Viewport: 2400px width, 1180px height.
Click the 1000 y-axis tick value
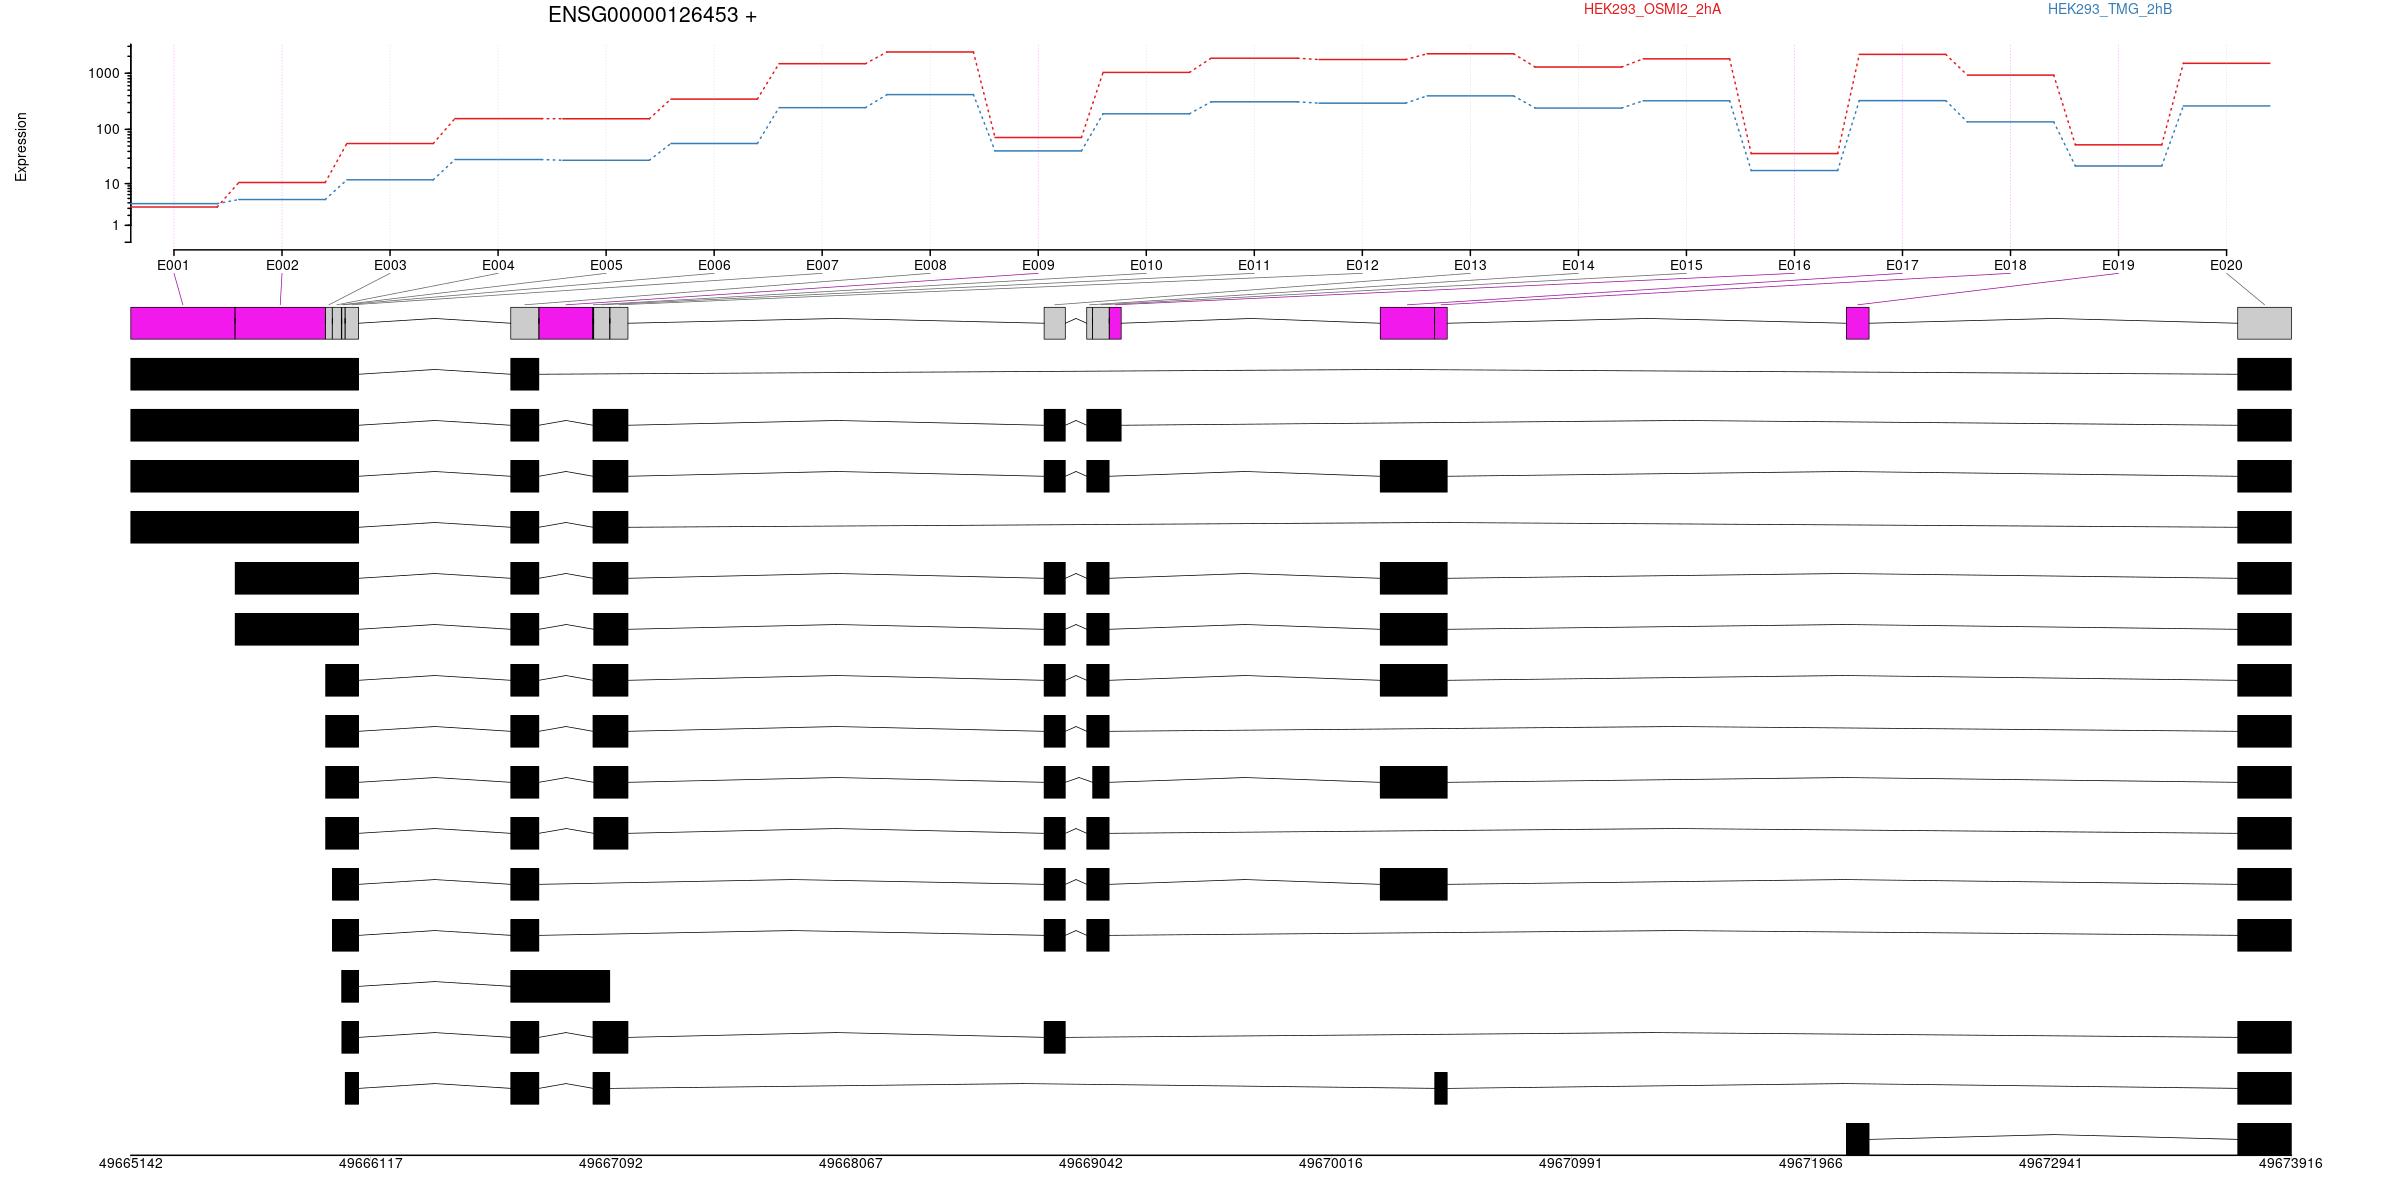click(x=103, y=74)
